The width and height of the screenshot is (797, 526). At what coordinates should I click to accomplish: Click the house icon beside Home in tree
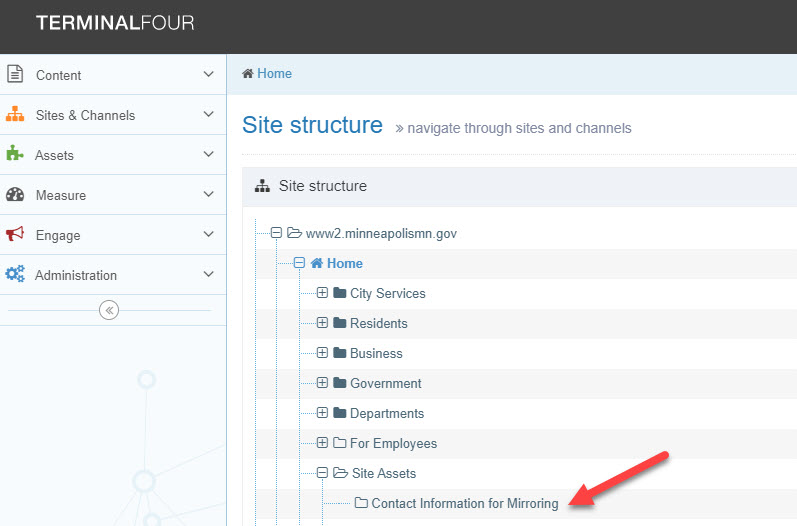[x=317, y=263]
